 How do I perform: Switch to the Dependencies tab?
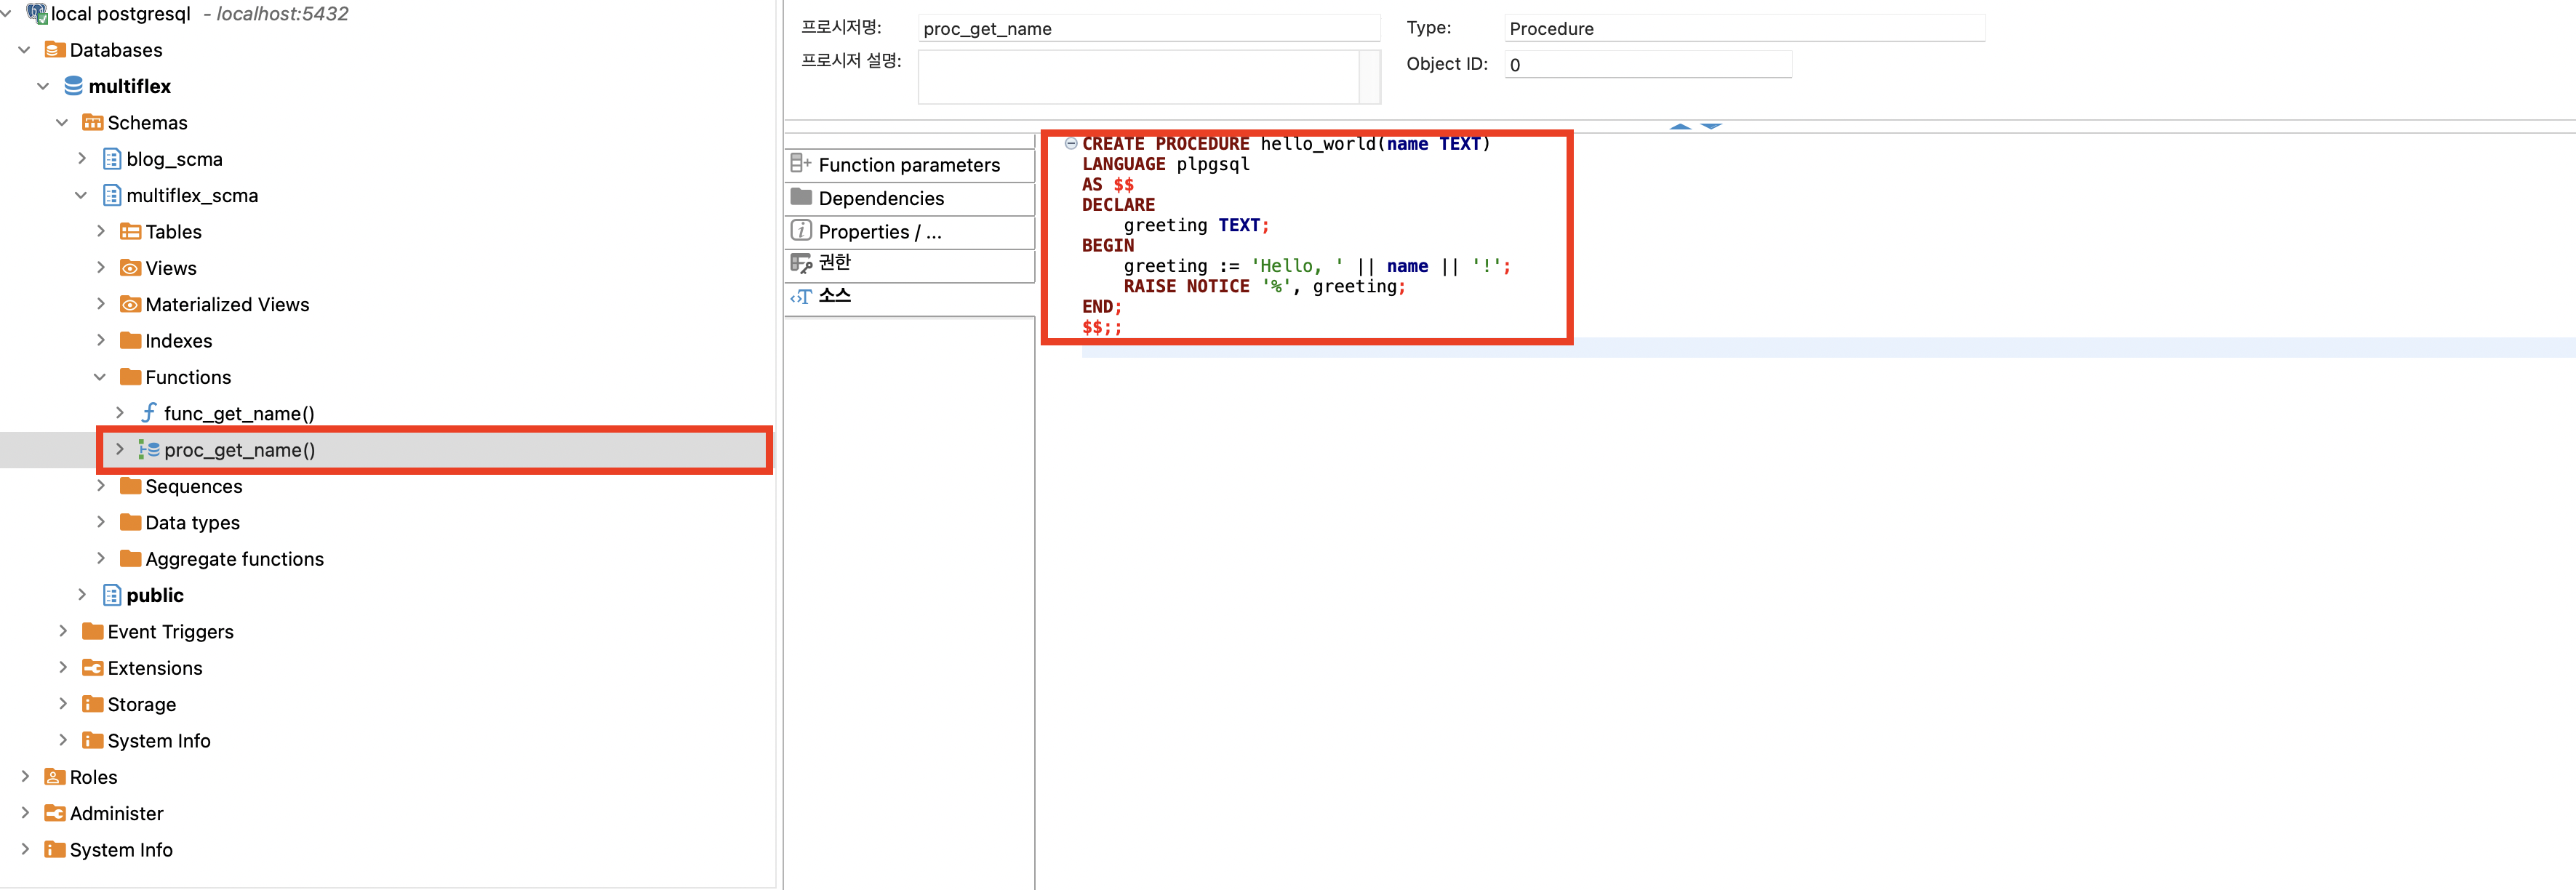tap(880, 198)
